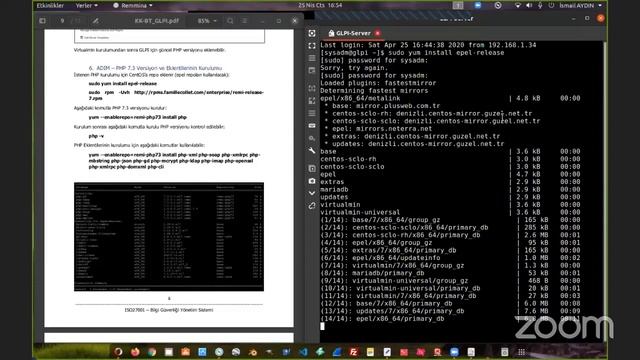This screenshot has height=360, width=640.
Task: Open search in PDF viewer header
Action: pyautogui.click(x=230, y=21)
